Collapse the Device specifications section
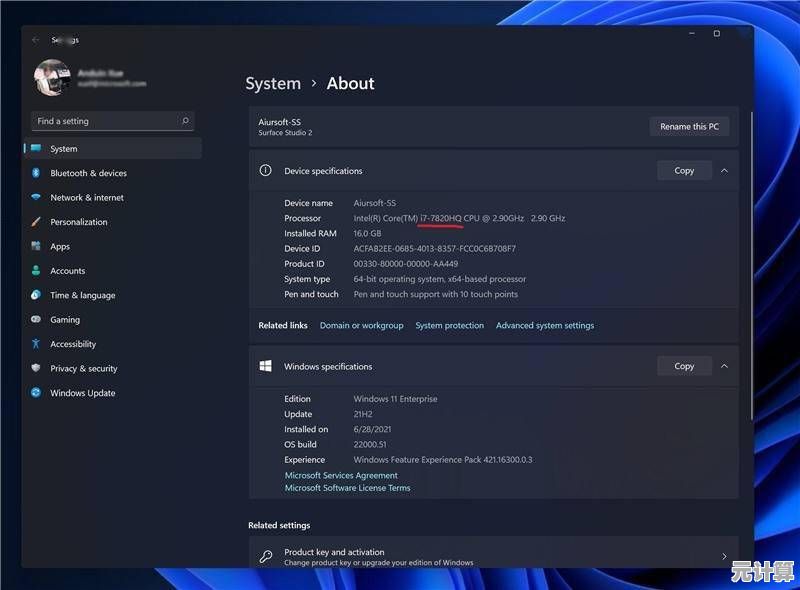 click(724, 170)
